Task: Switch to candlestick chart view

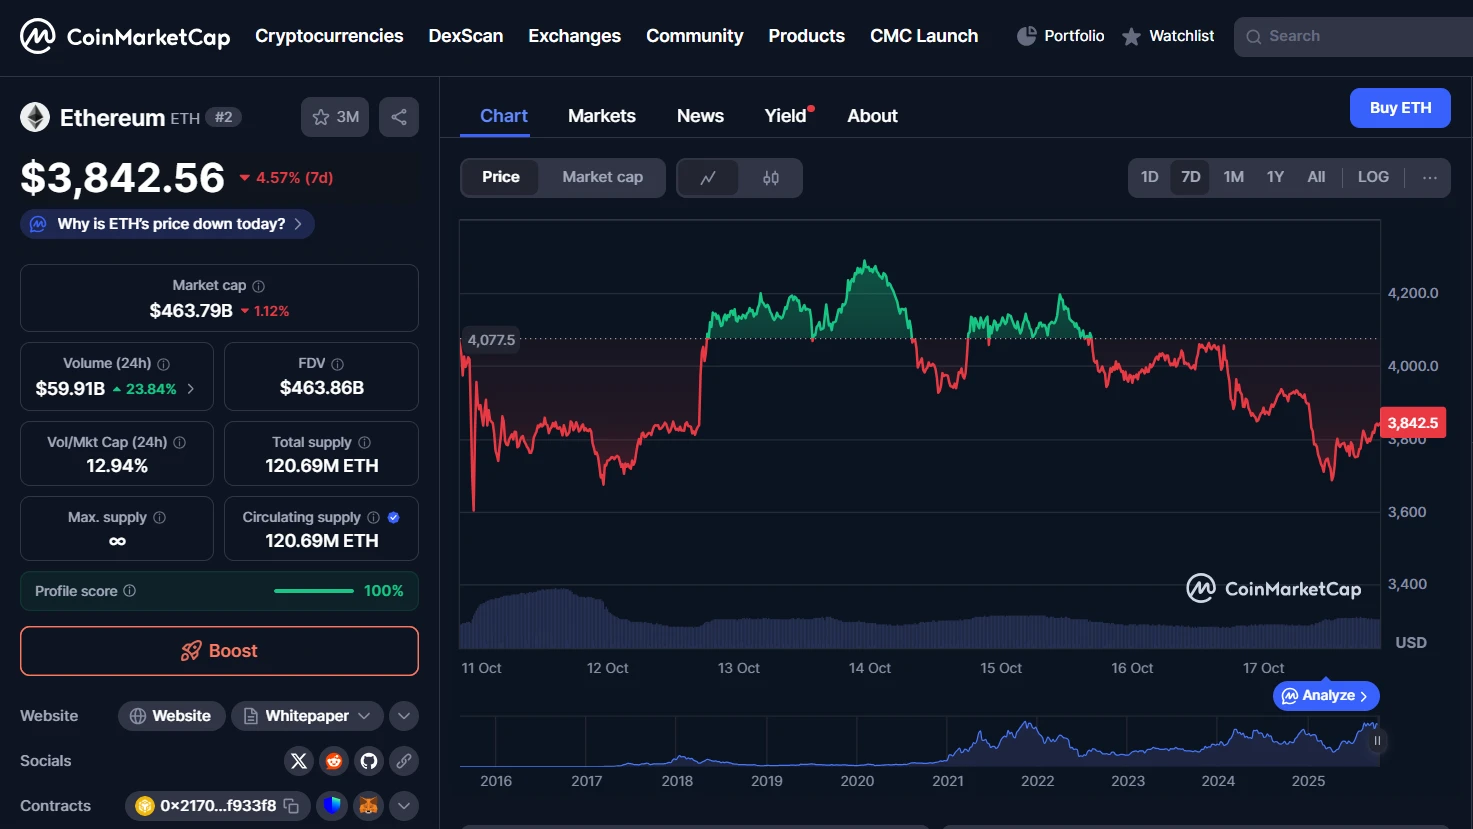Action: click(x=770, y=178)
